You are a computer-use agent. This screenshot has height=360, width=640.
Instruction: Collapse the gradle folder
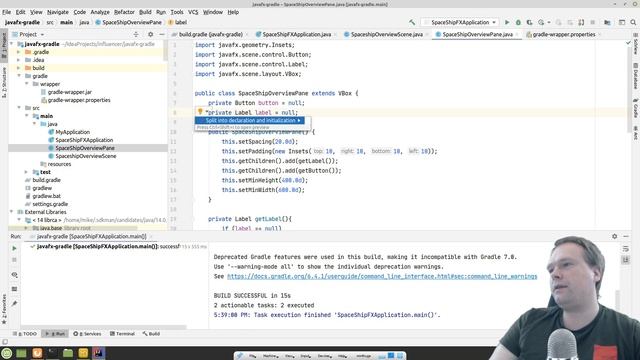tap(18, 76)
